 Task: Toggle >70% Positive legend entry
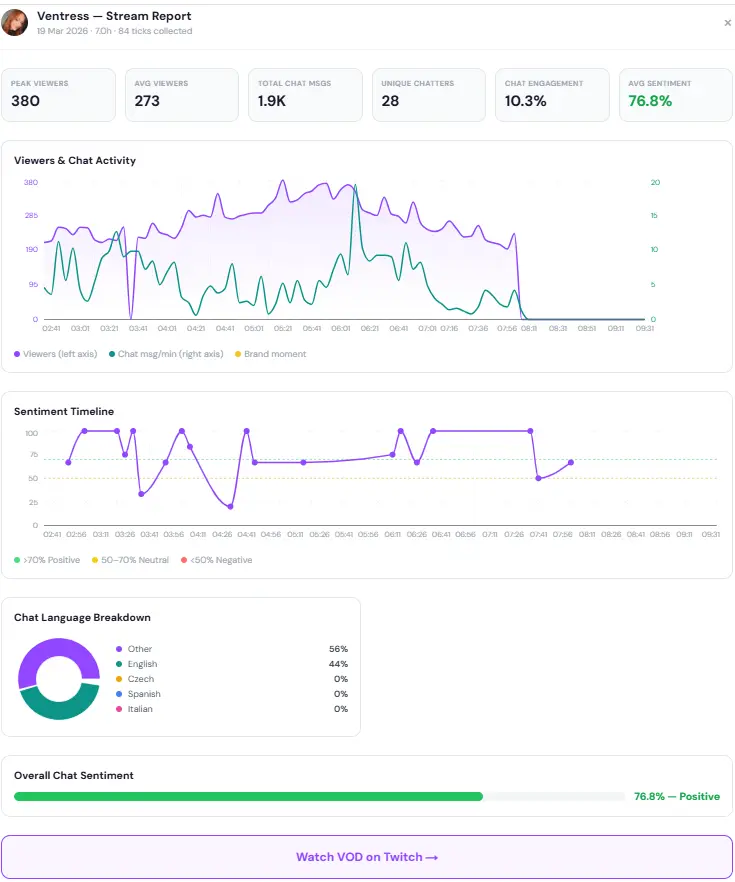point(47,560)
